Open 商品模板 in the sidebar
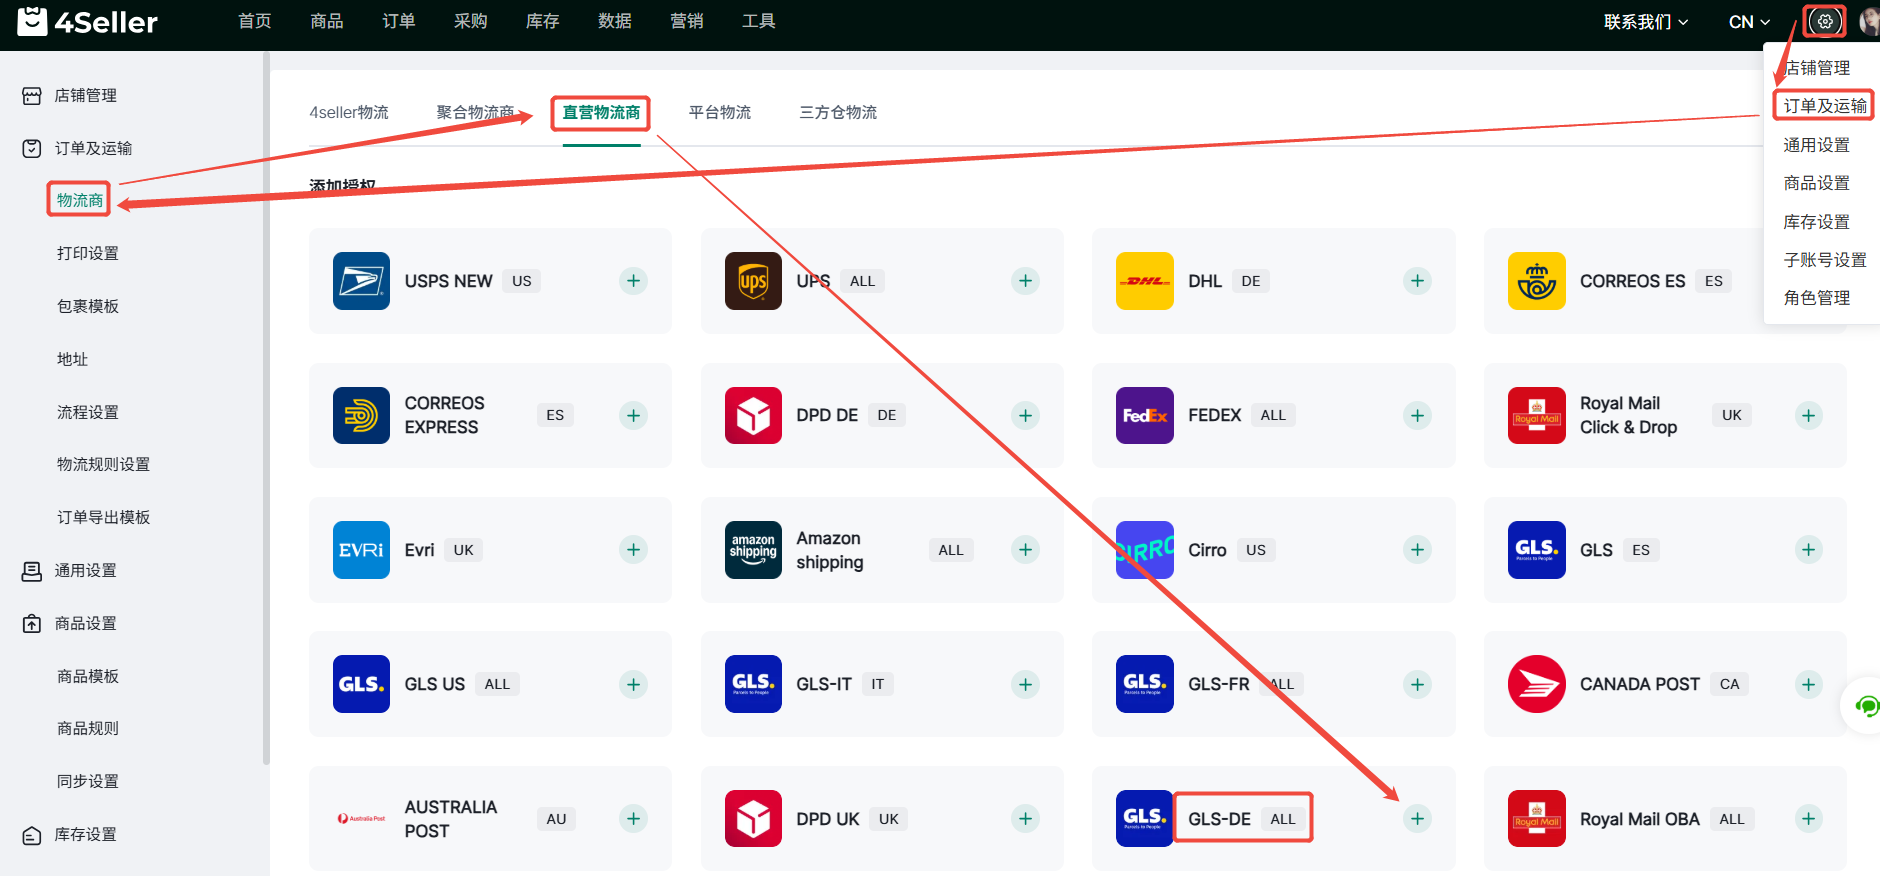 [88, 676]
